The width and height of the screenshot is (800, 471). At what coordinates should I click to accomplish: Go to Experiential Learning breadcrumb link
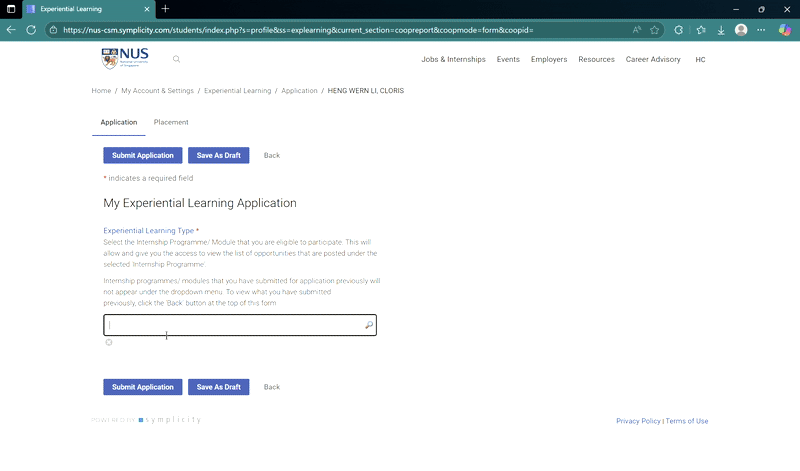coord(237,91)
